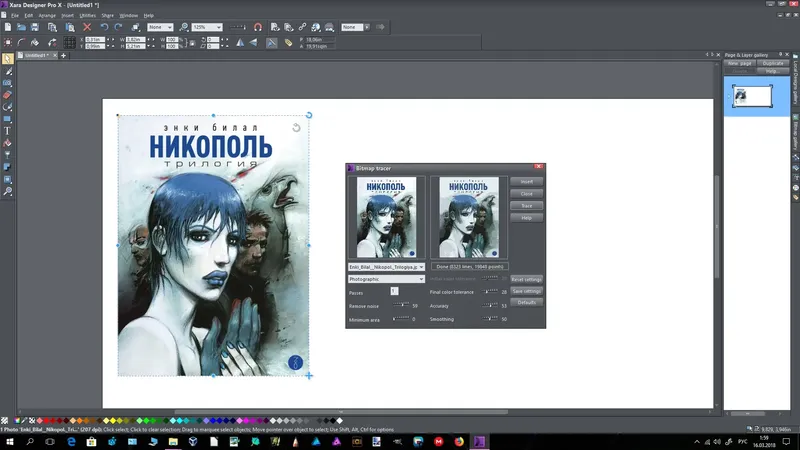Activate the Zoom magnifier tool
The width and height of the screenshot is (800, 450).
pos(7,190)
